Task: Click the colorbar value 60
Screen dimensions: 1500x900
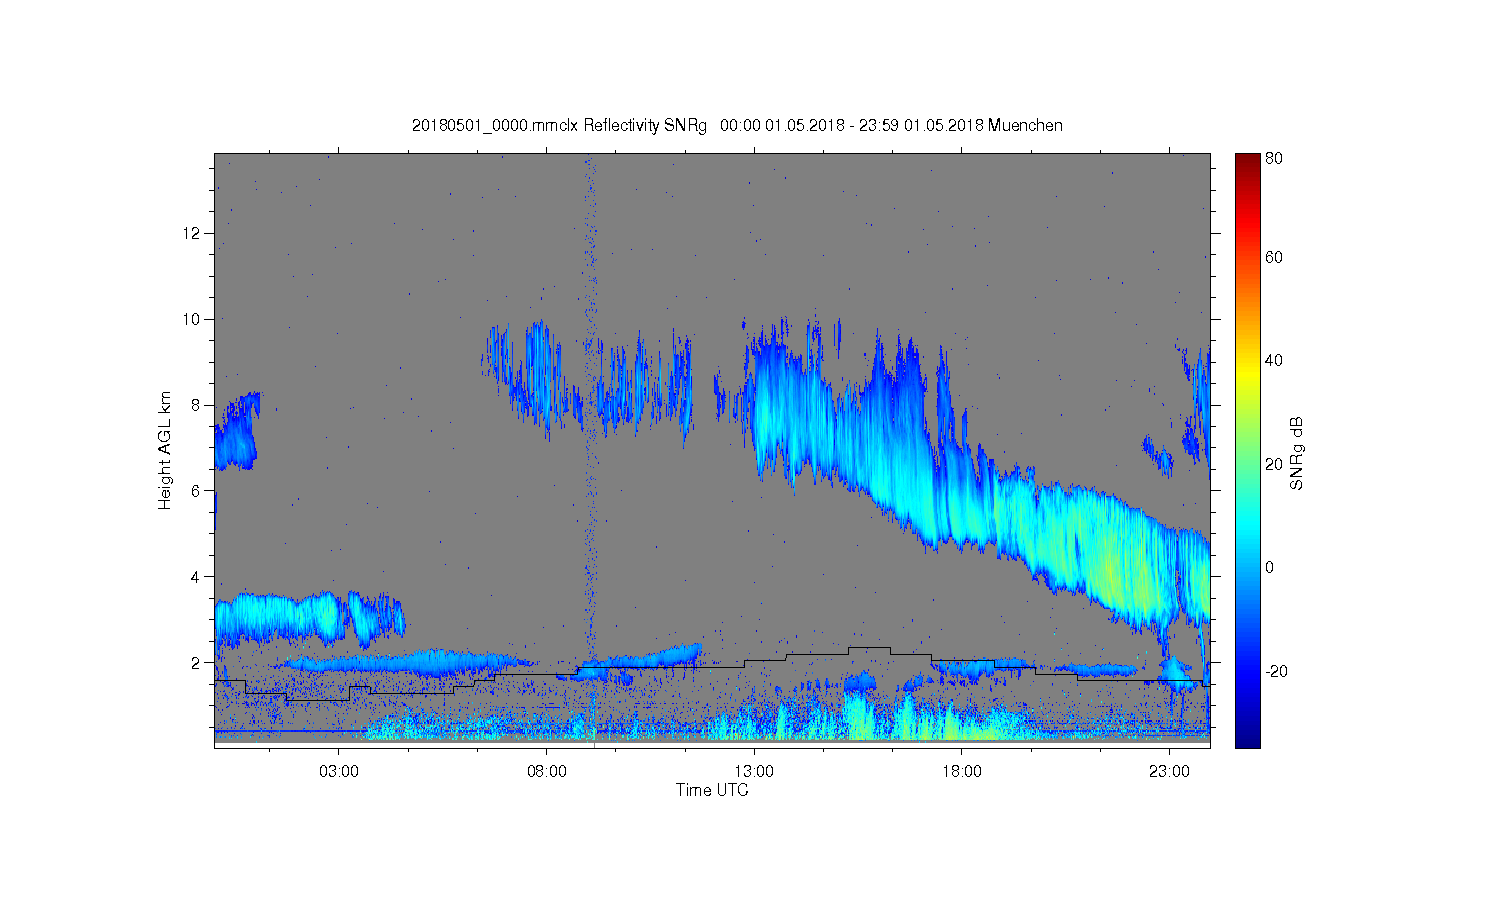Action: [1273, 257]
